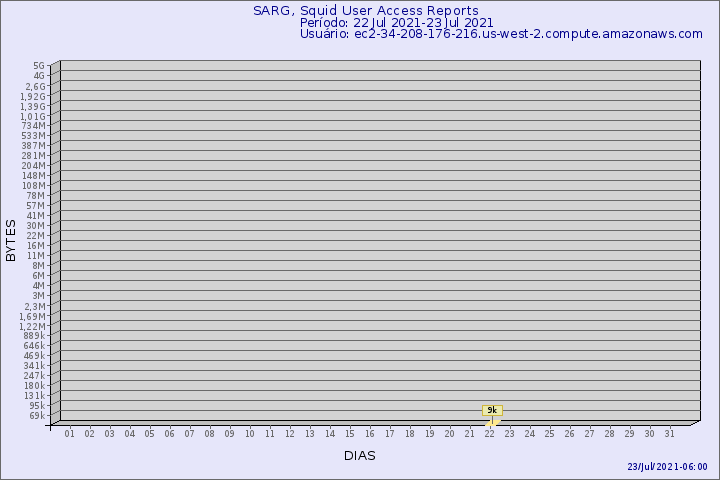This screenshot has width=720, height=480.
Task: Click day 05 on the x-axis
Action: 149,434
